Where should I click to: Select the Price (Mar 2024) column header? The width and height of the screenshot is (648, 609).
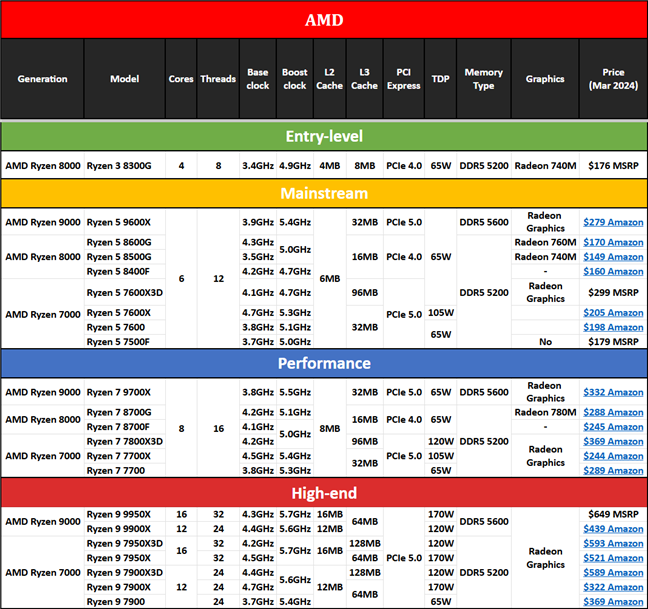(613, 79)
